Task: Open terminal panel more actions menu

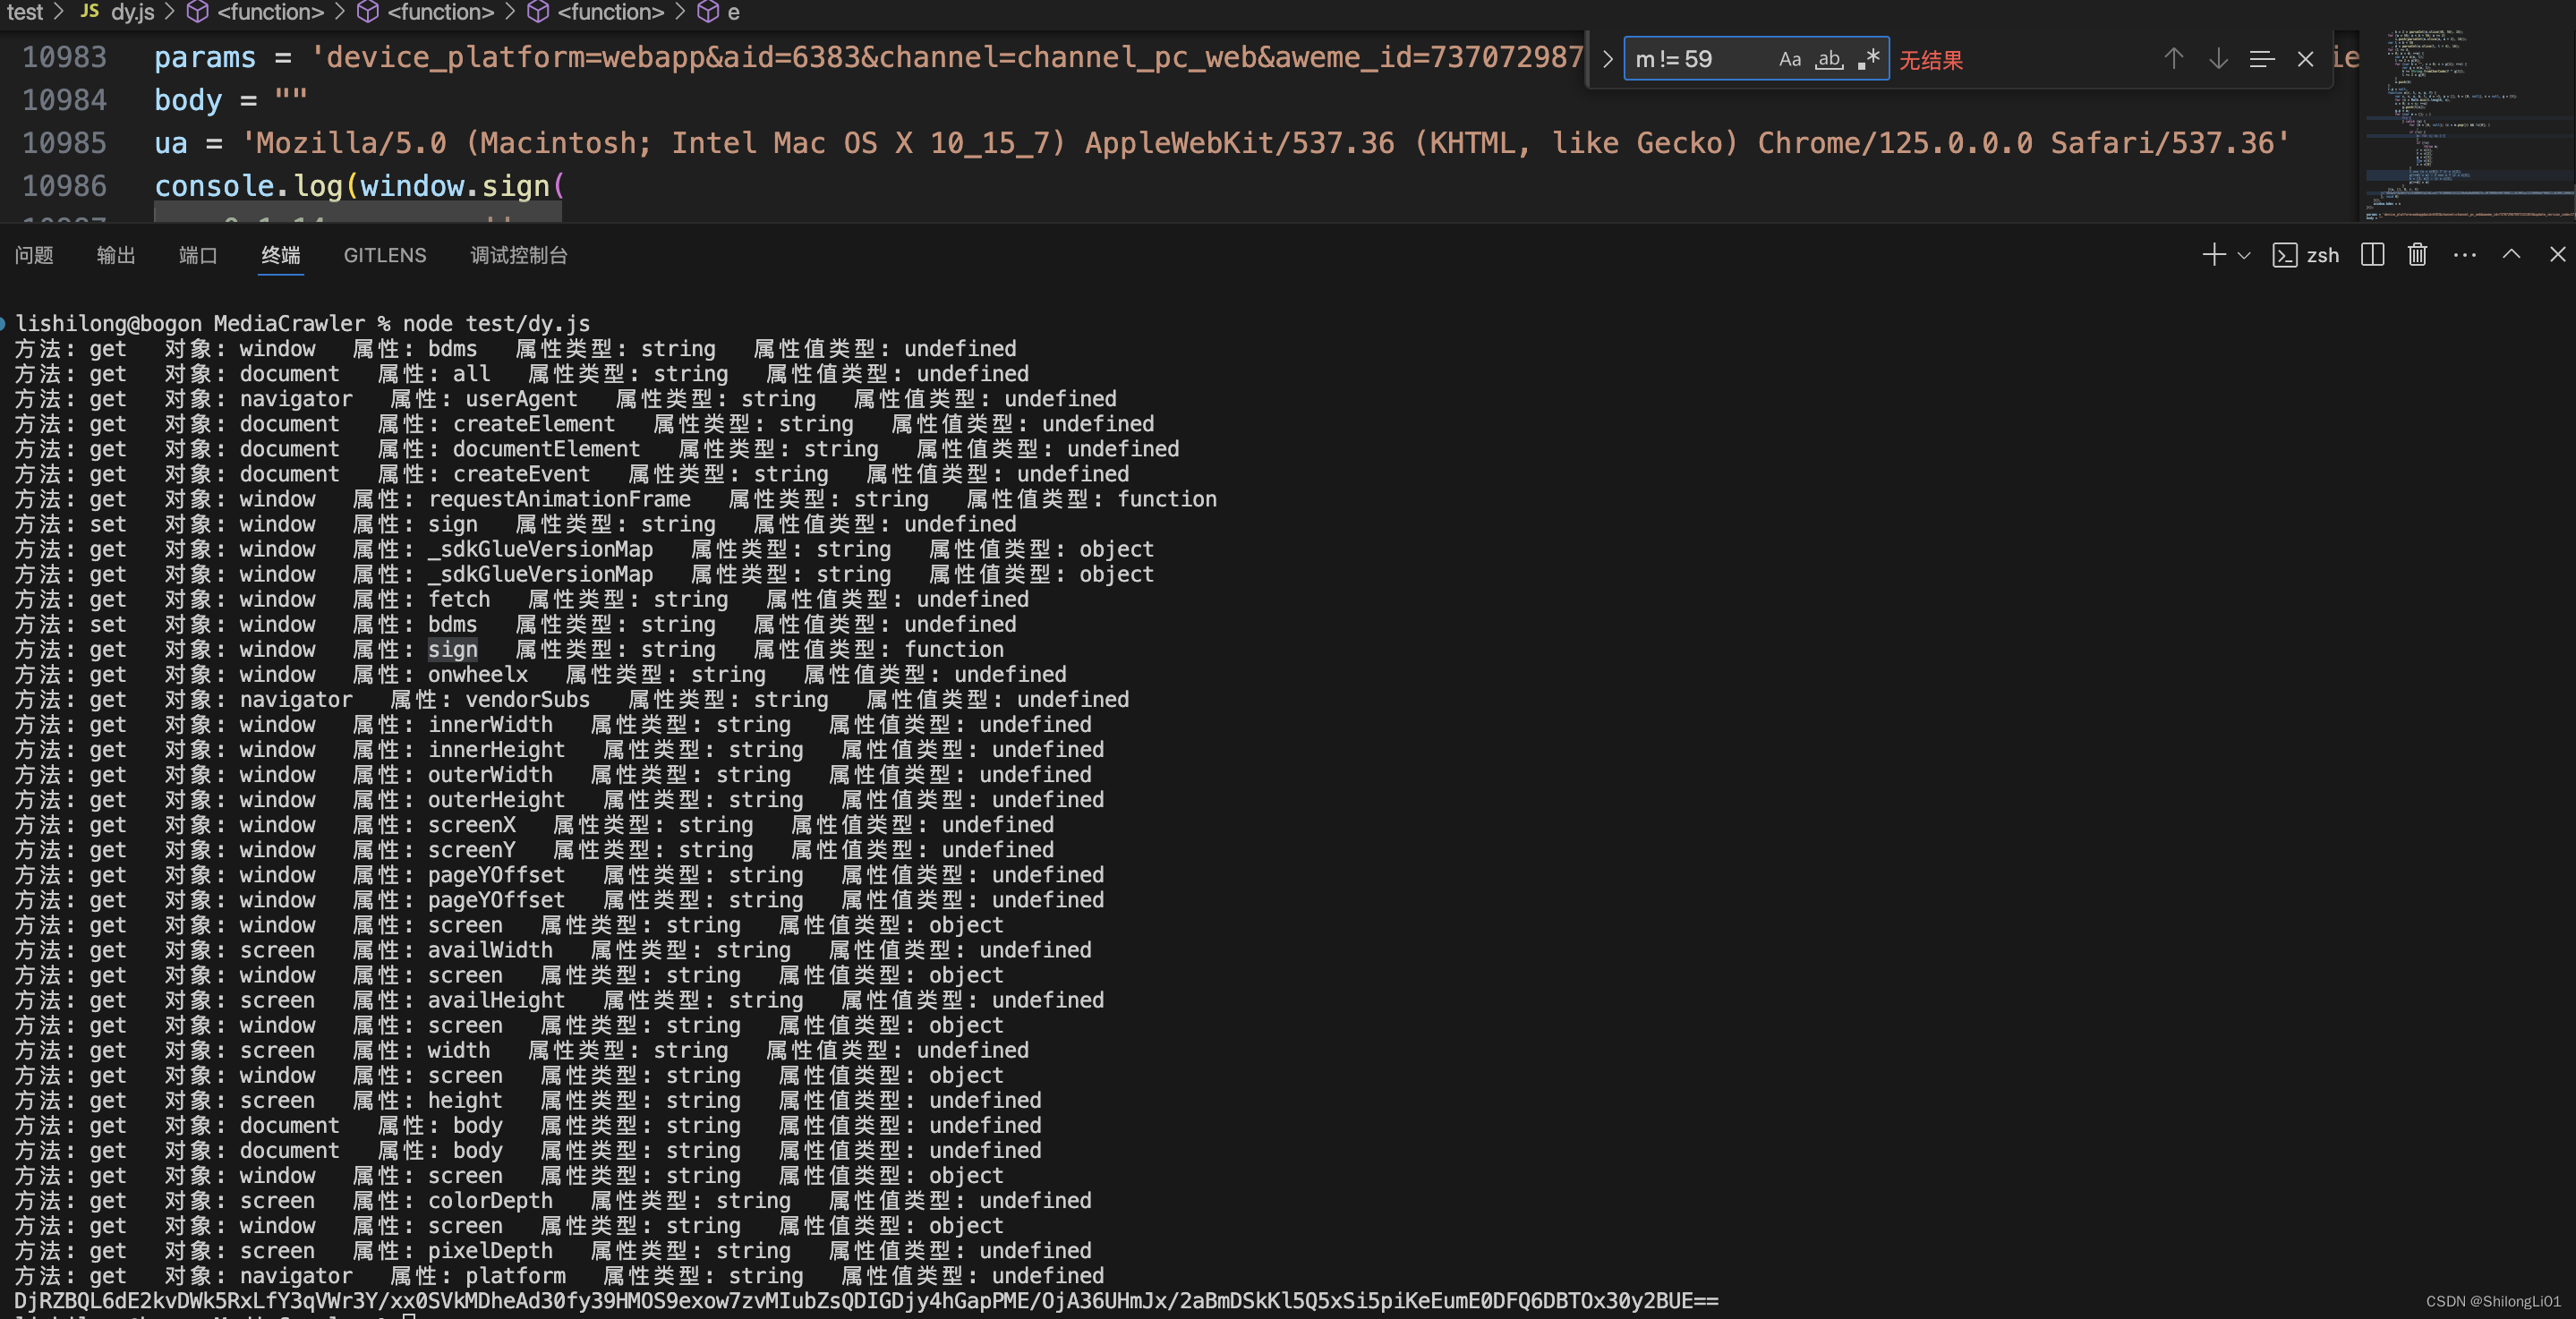Action: click(2465, 255)
